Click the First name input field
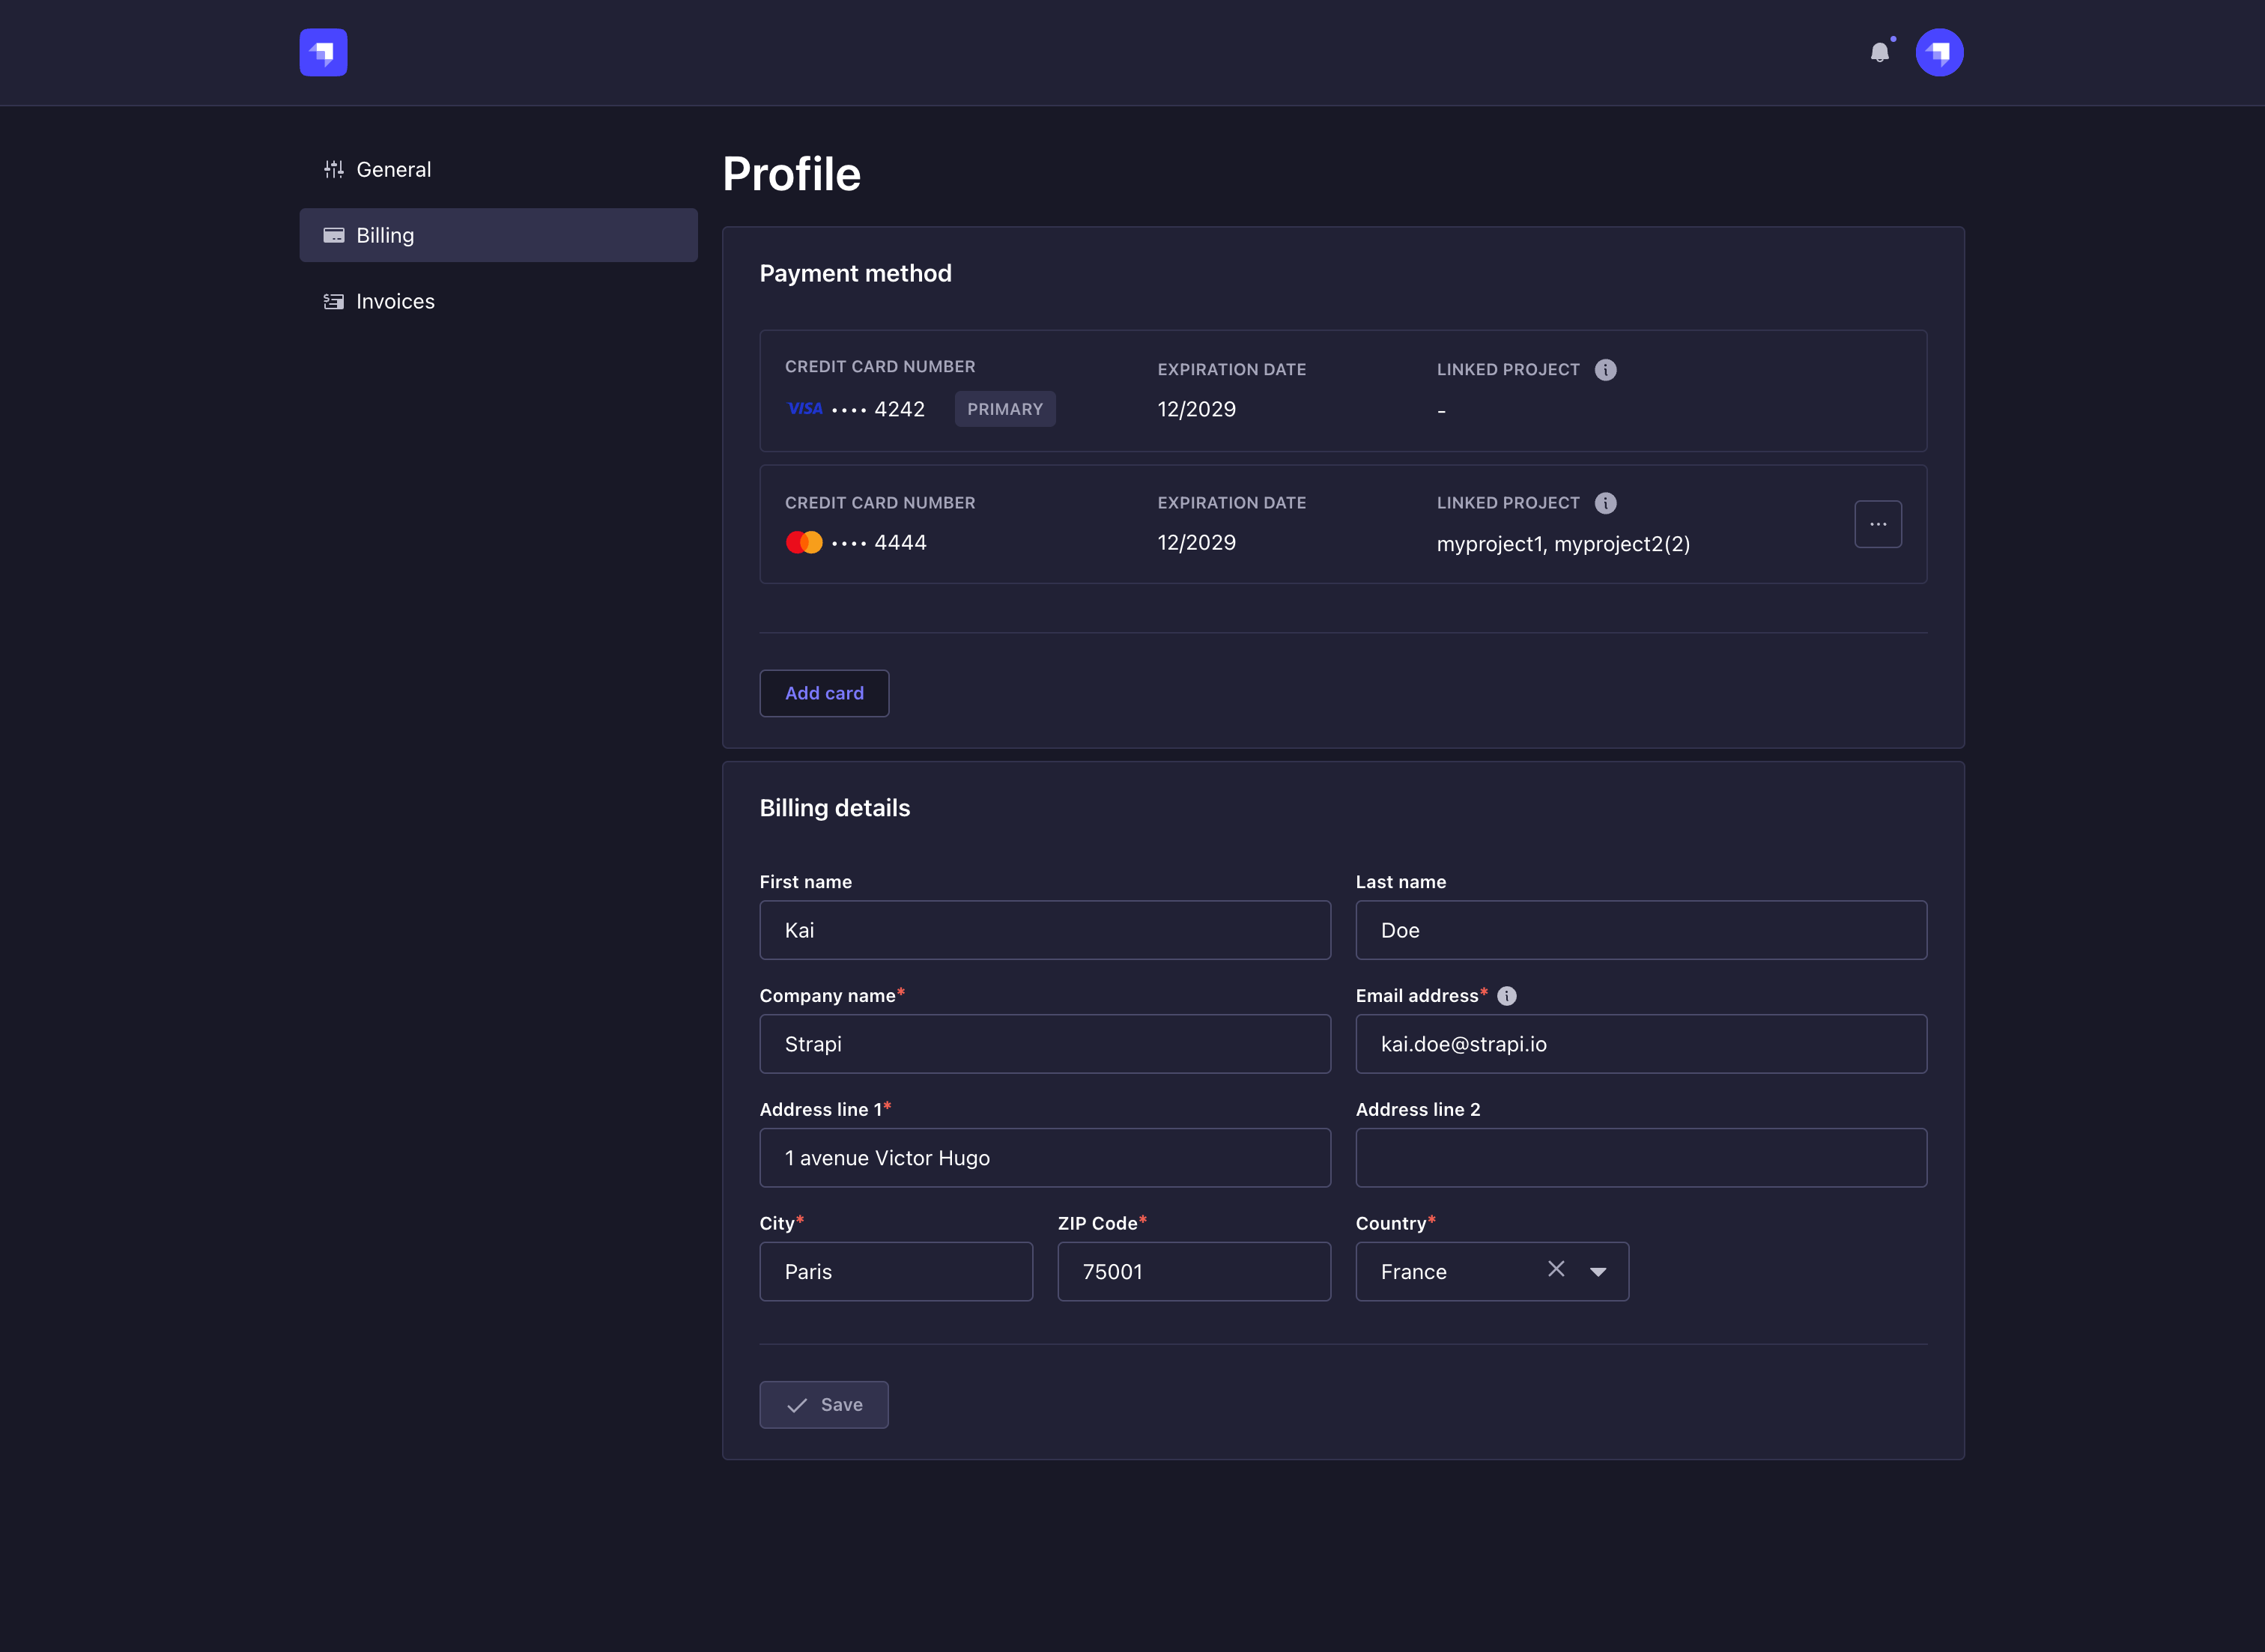Image resolution: width=2265 pixels, height=1652 pixels. coord(1044,930)
